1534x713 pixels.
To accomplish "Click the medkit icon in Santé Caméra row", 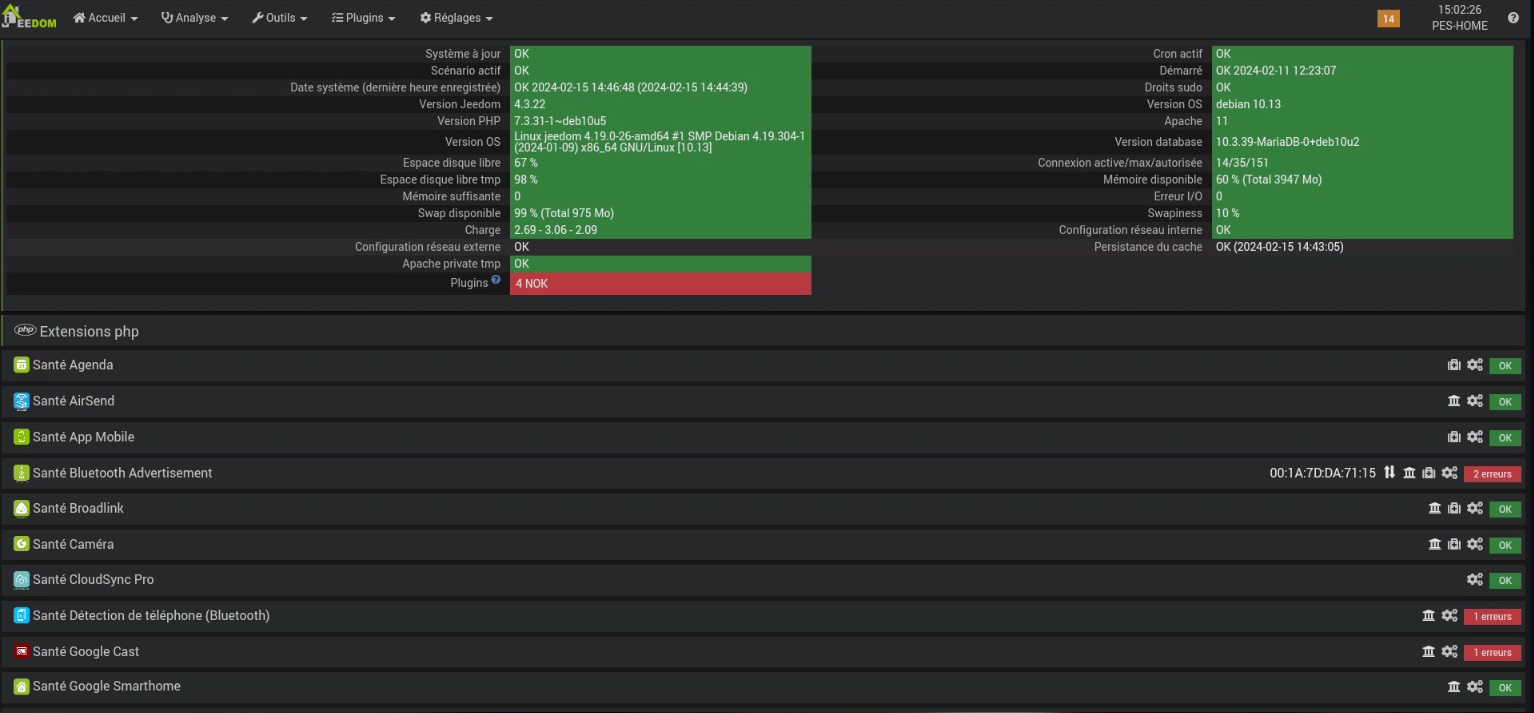I will click(x=1454, y=545).
